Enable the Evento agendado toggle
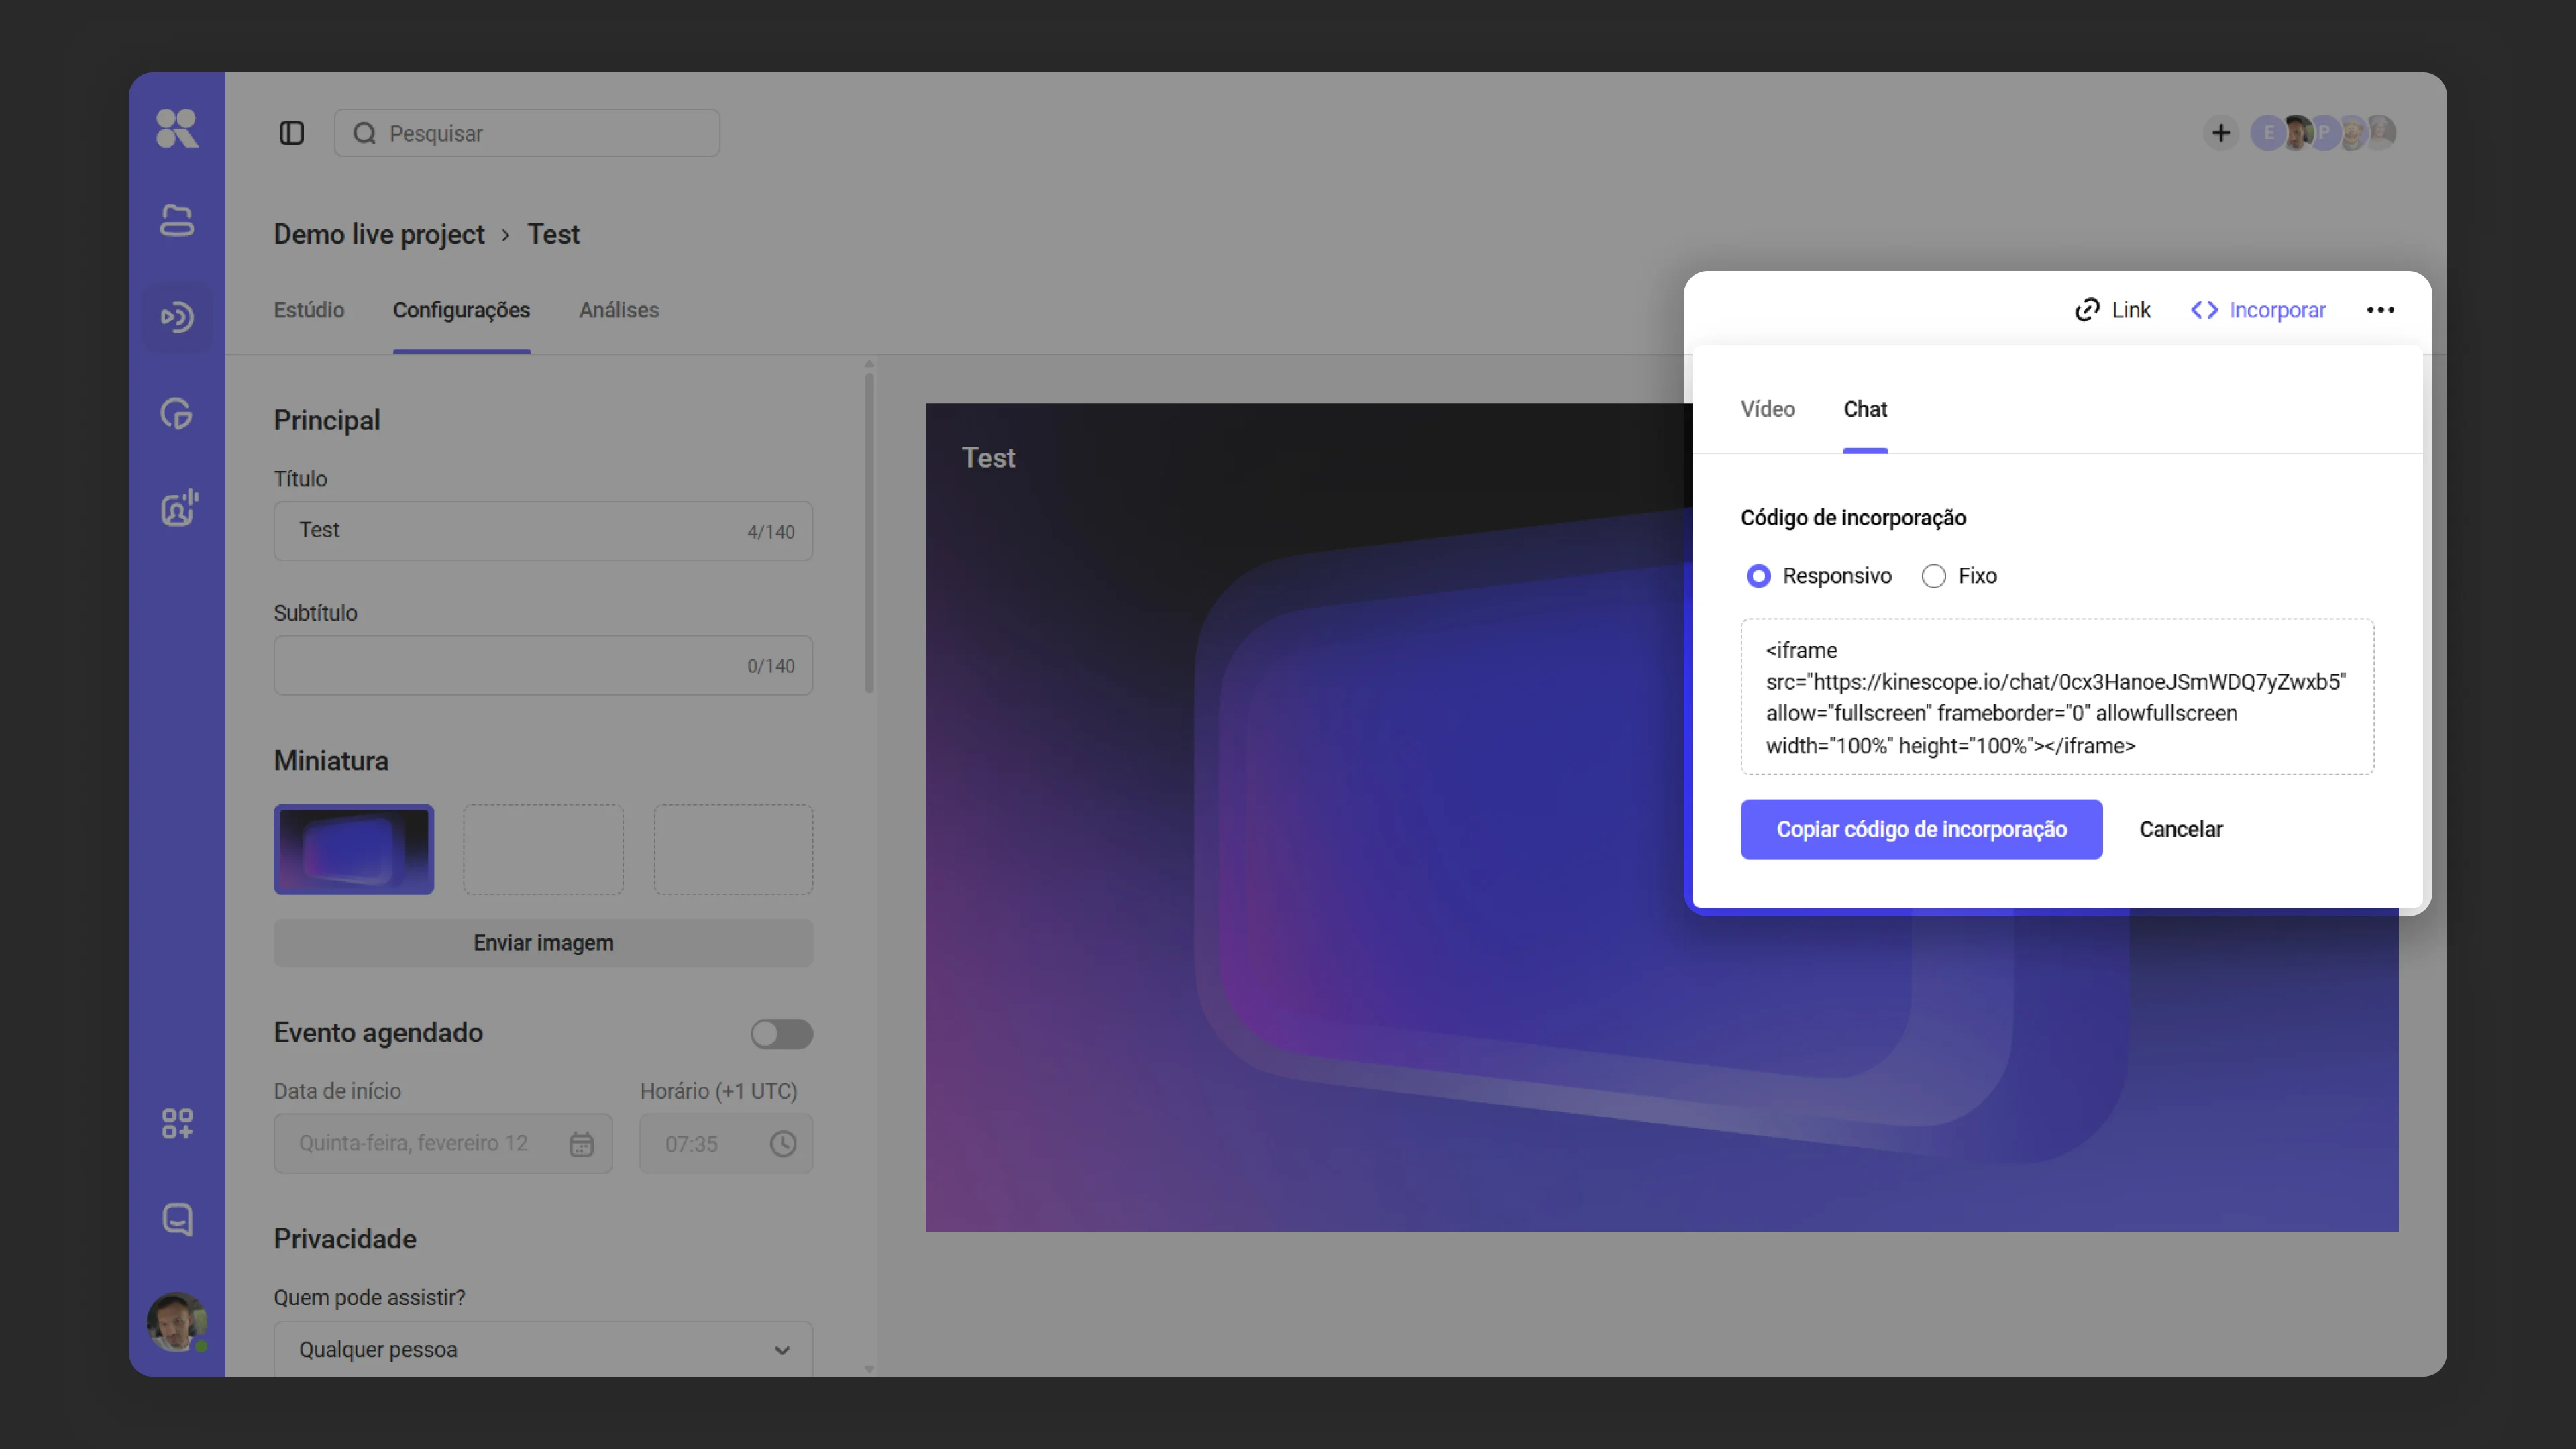 coord(781,1034)
